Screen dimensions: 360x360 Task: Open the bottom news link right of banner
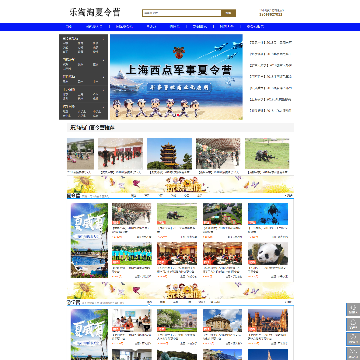click(x=271, y=110)
